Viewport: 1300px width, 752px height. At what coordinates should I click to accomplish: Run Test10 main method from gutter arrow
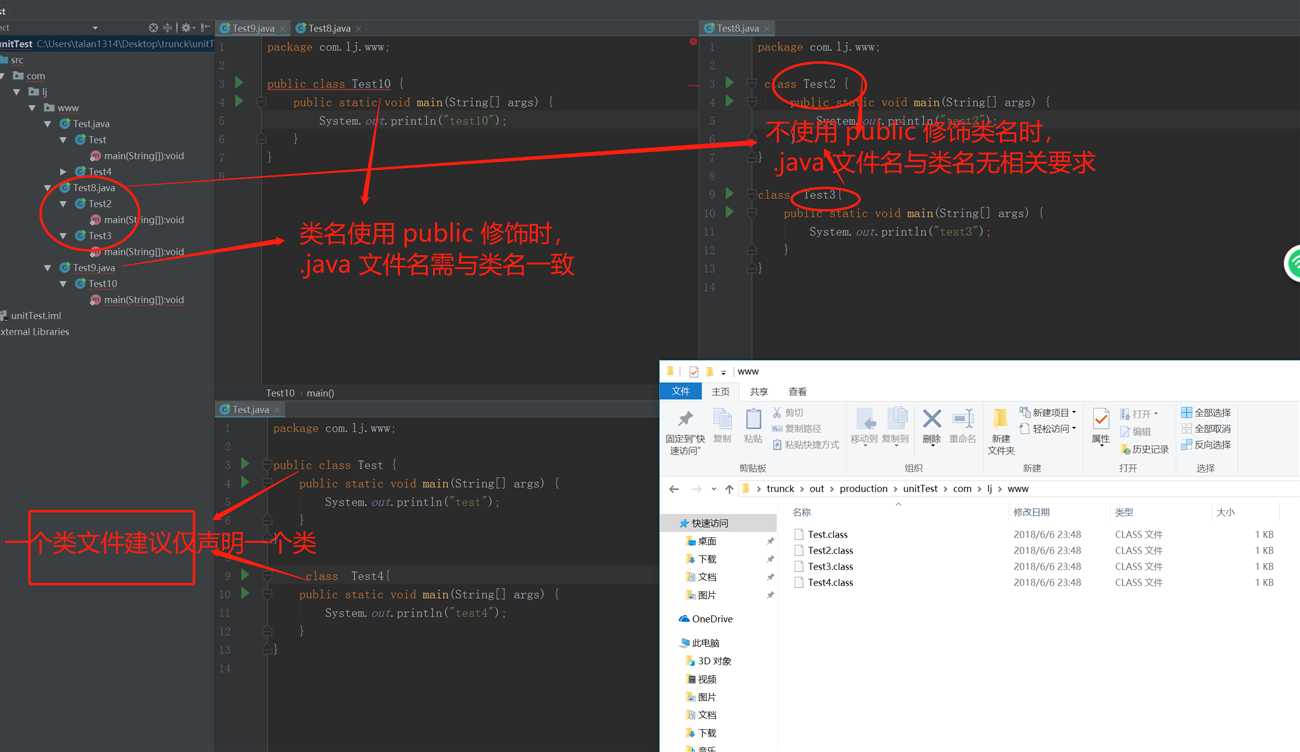tap(239, 101)
